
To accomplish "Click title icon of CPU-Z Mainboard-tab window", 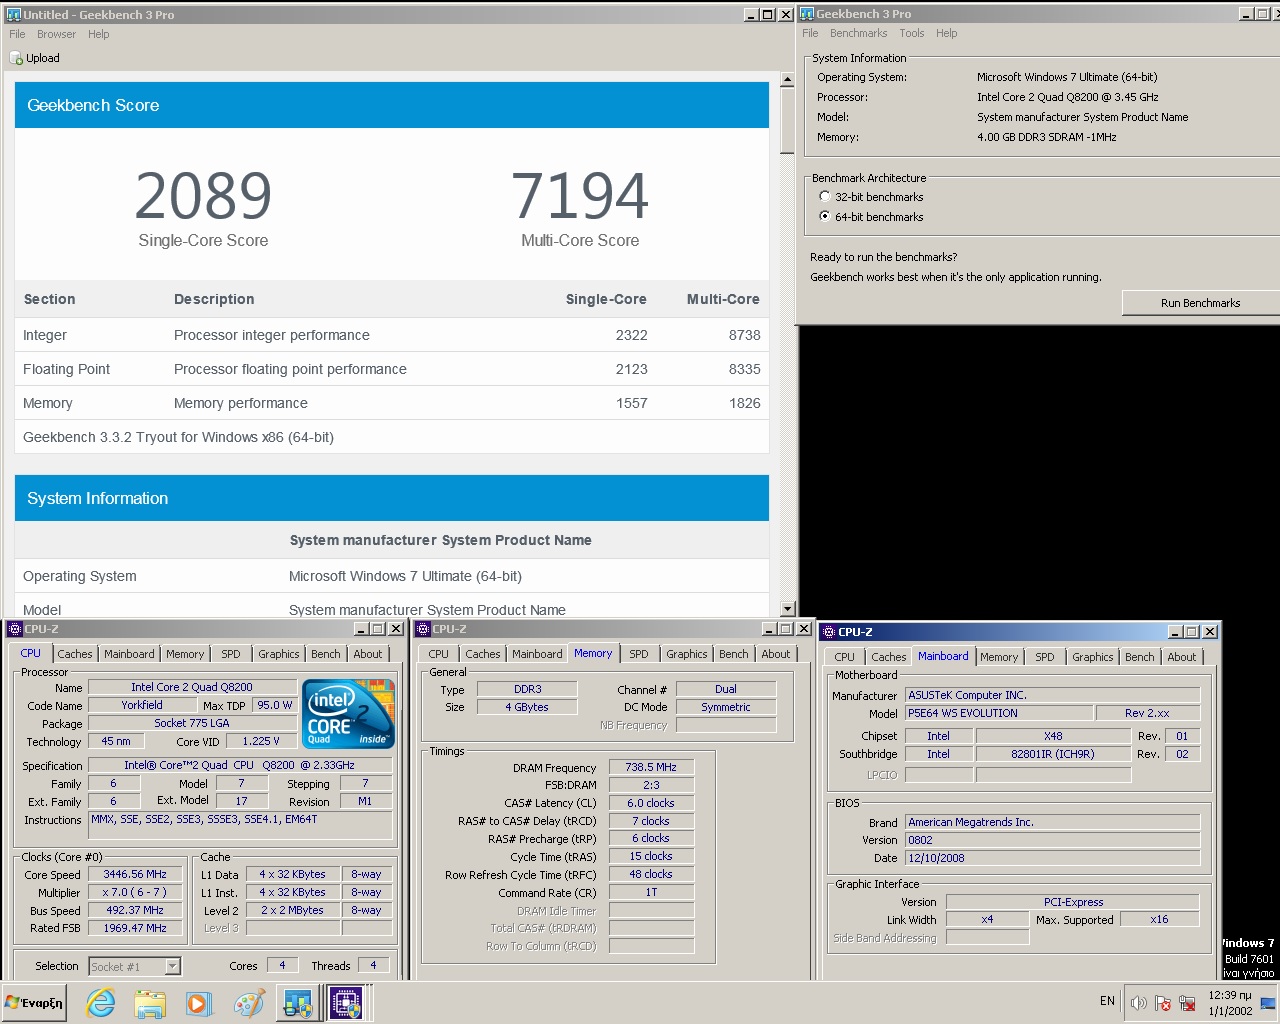I will pyautogui.click(x=829, y=632).
